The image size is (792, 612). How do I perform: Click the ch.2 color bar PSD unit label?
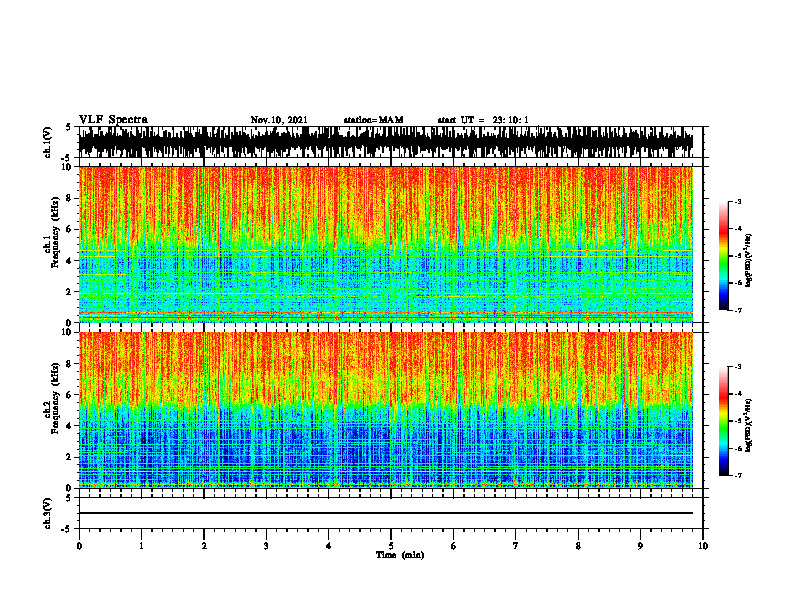[749, 425]
